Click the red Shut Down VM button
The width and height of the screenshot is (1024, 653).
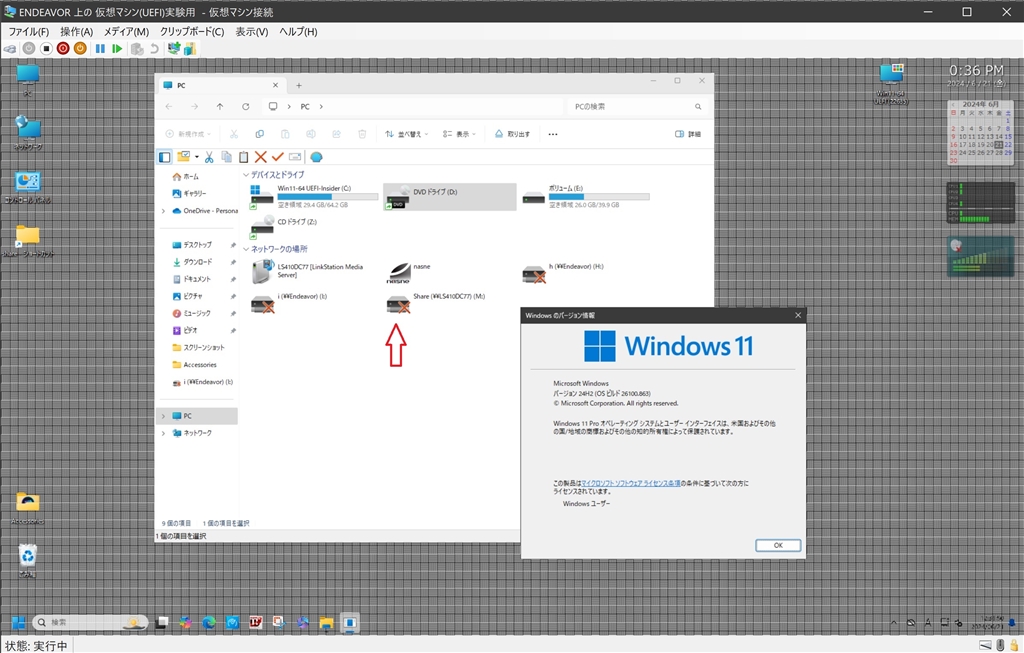[63, 49]
